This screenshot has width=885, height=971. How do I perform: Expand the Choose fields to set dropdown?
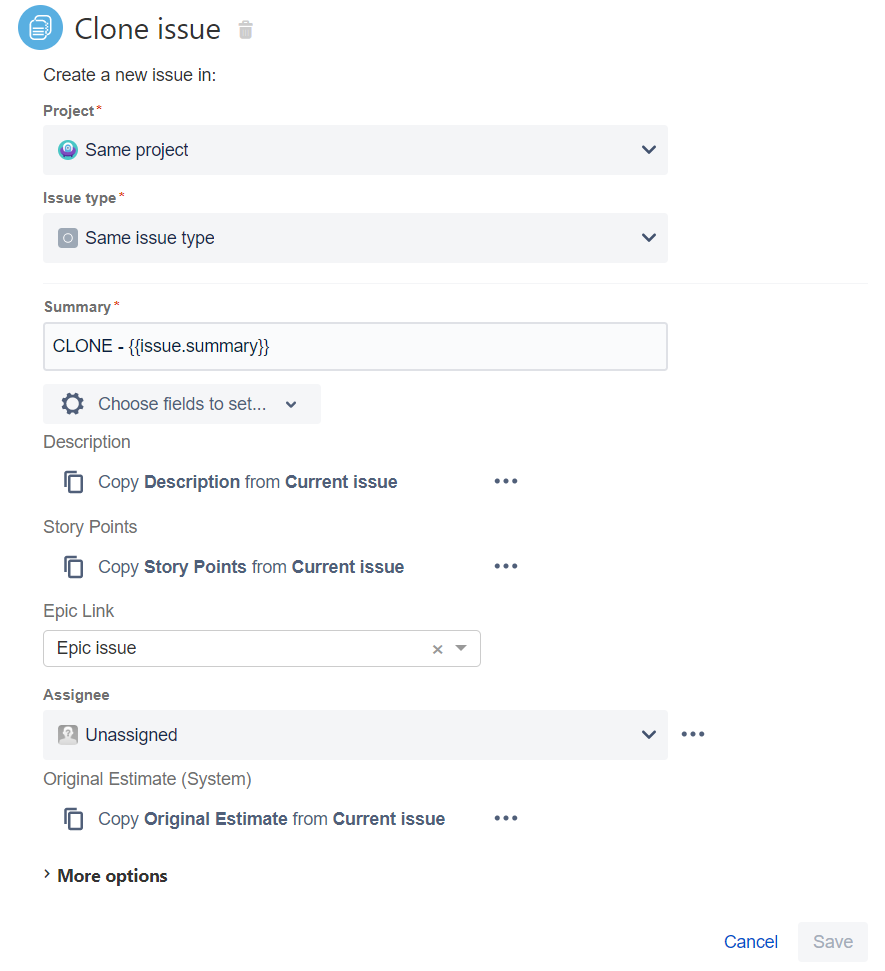click(x=182, y=404)
